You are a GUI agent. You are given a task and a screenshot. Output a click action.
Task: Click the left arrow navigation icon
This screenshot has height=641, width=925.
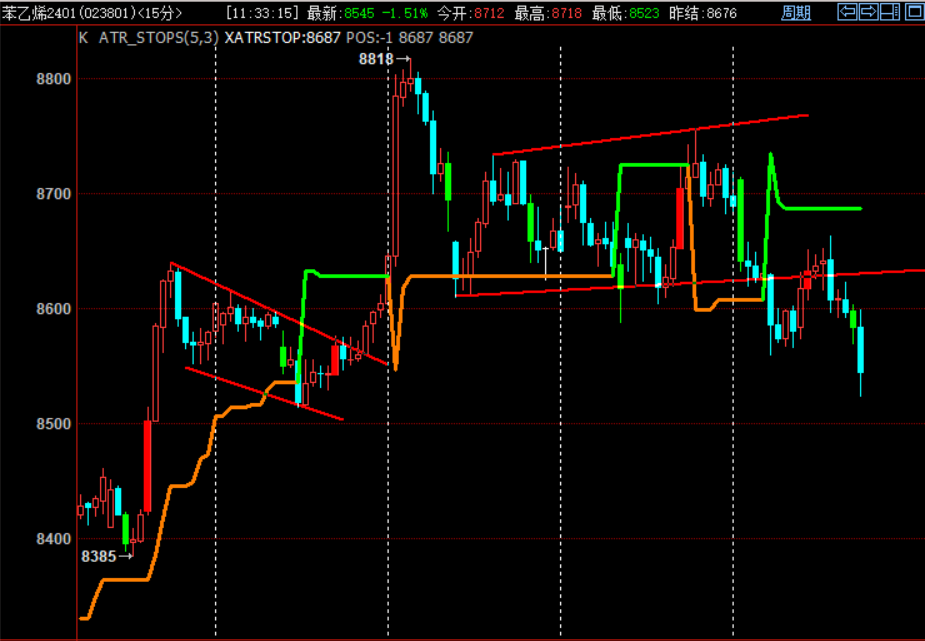pos(846,12)
